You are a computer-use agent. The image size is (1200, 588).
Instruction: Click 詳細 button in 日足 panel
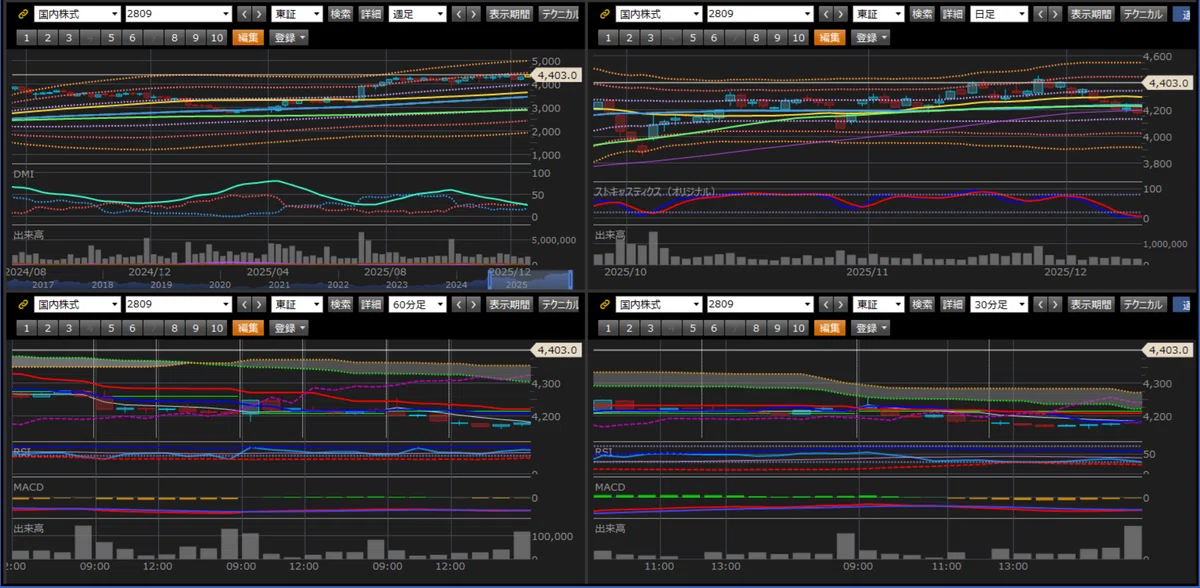point(953,15)
